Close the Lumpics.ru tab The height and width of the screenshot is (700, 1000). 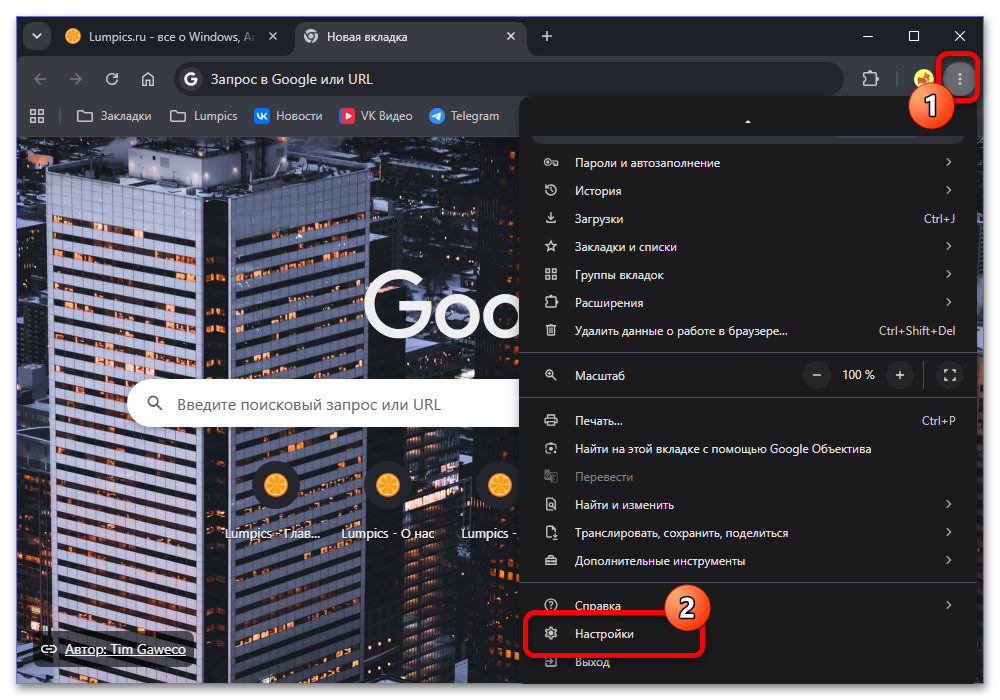(x=273, y=36)
